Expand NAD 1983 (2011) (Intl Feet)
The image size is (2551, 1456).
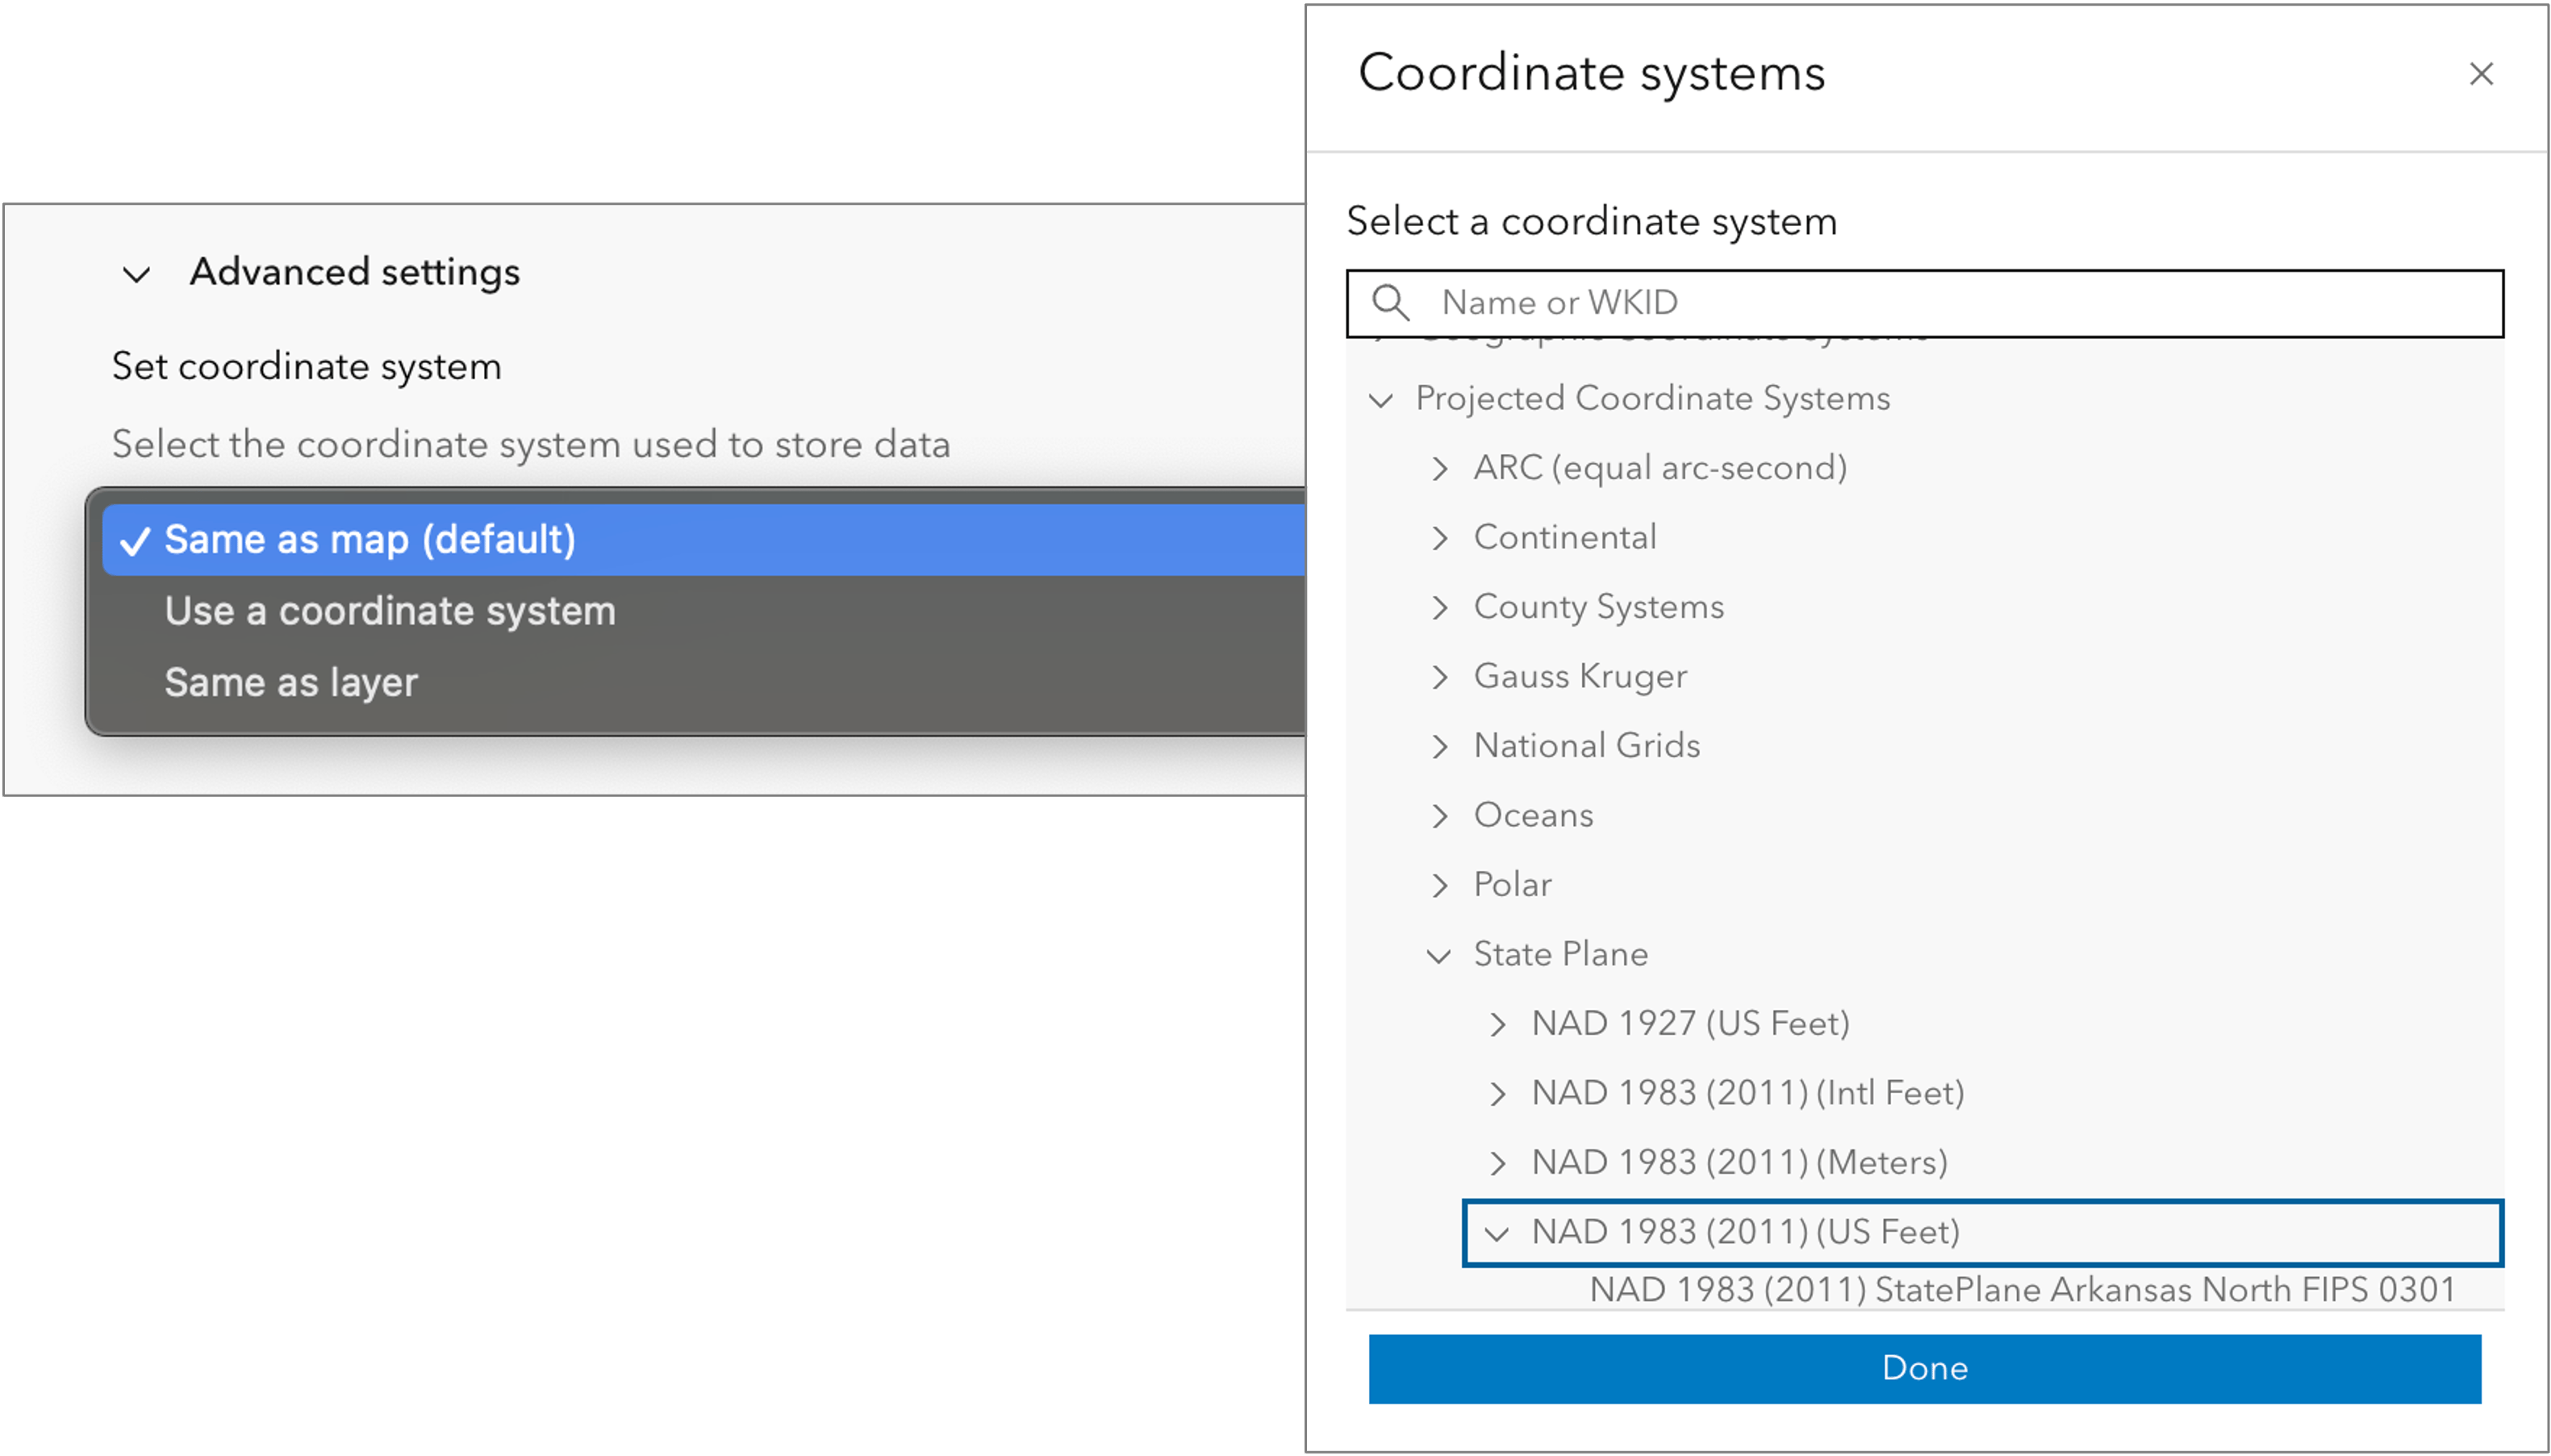(x=1499, y=1092)
